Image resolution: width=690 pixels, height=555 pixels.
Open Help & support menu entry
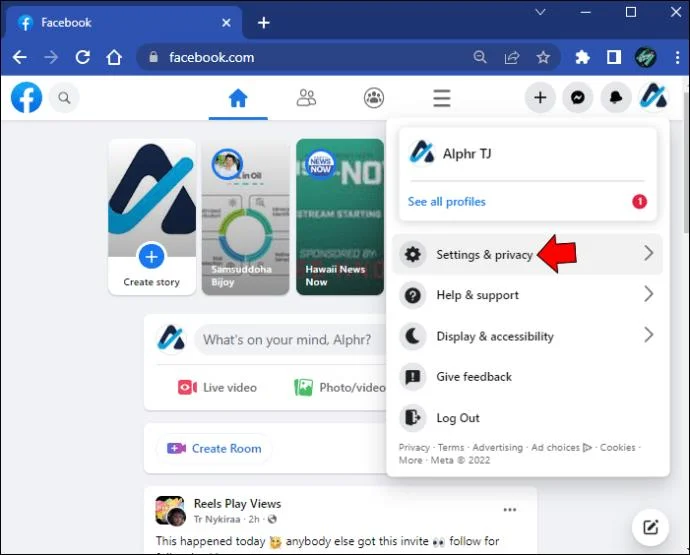tap(527, 295)
